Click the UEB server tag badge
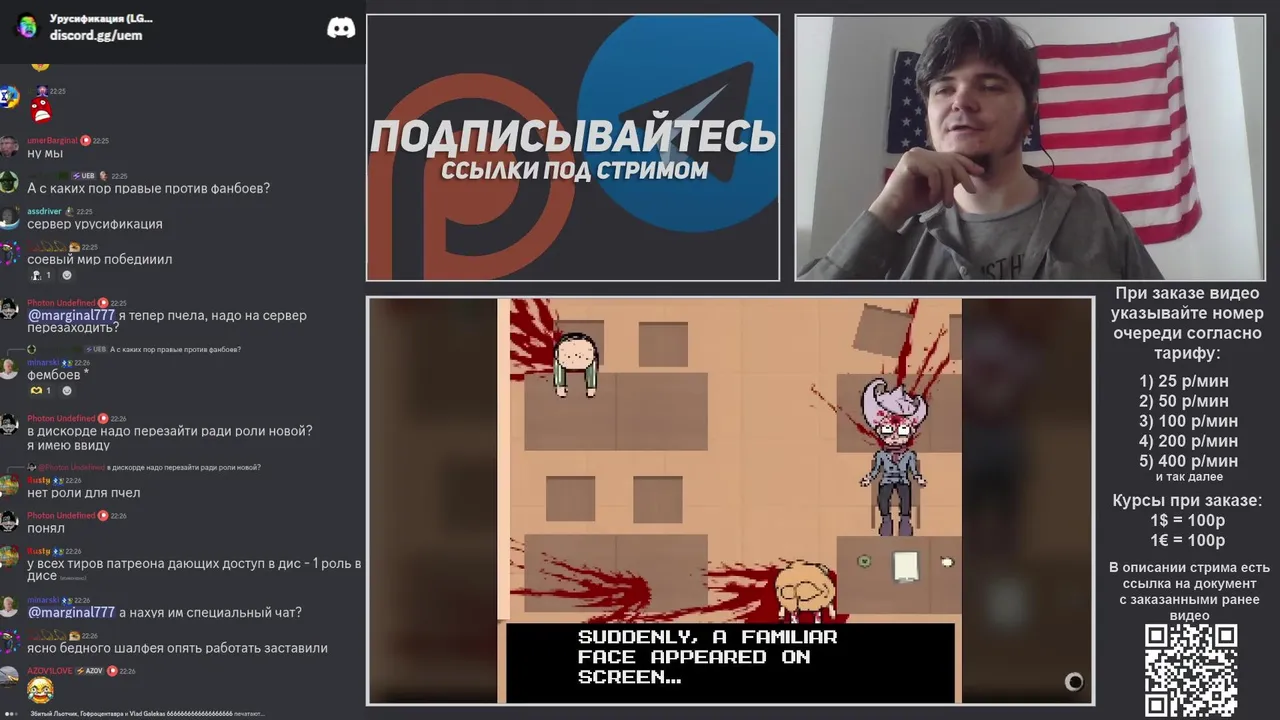The width and height of the screenshot is (1280, 720). coord(83,176)
